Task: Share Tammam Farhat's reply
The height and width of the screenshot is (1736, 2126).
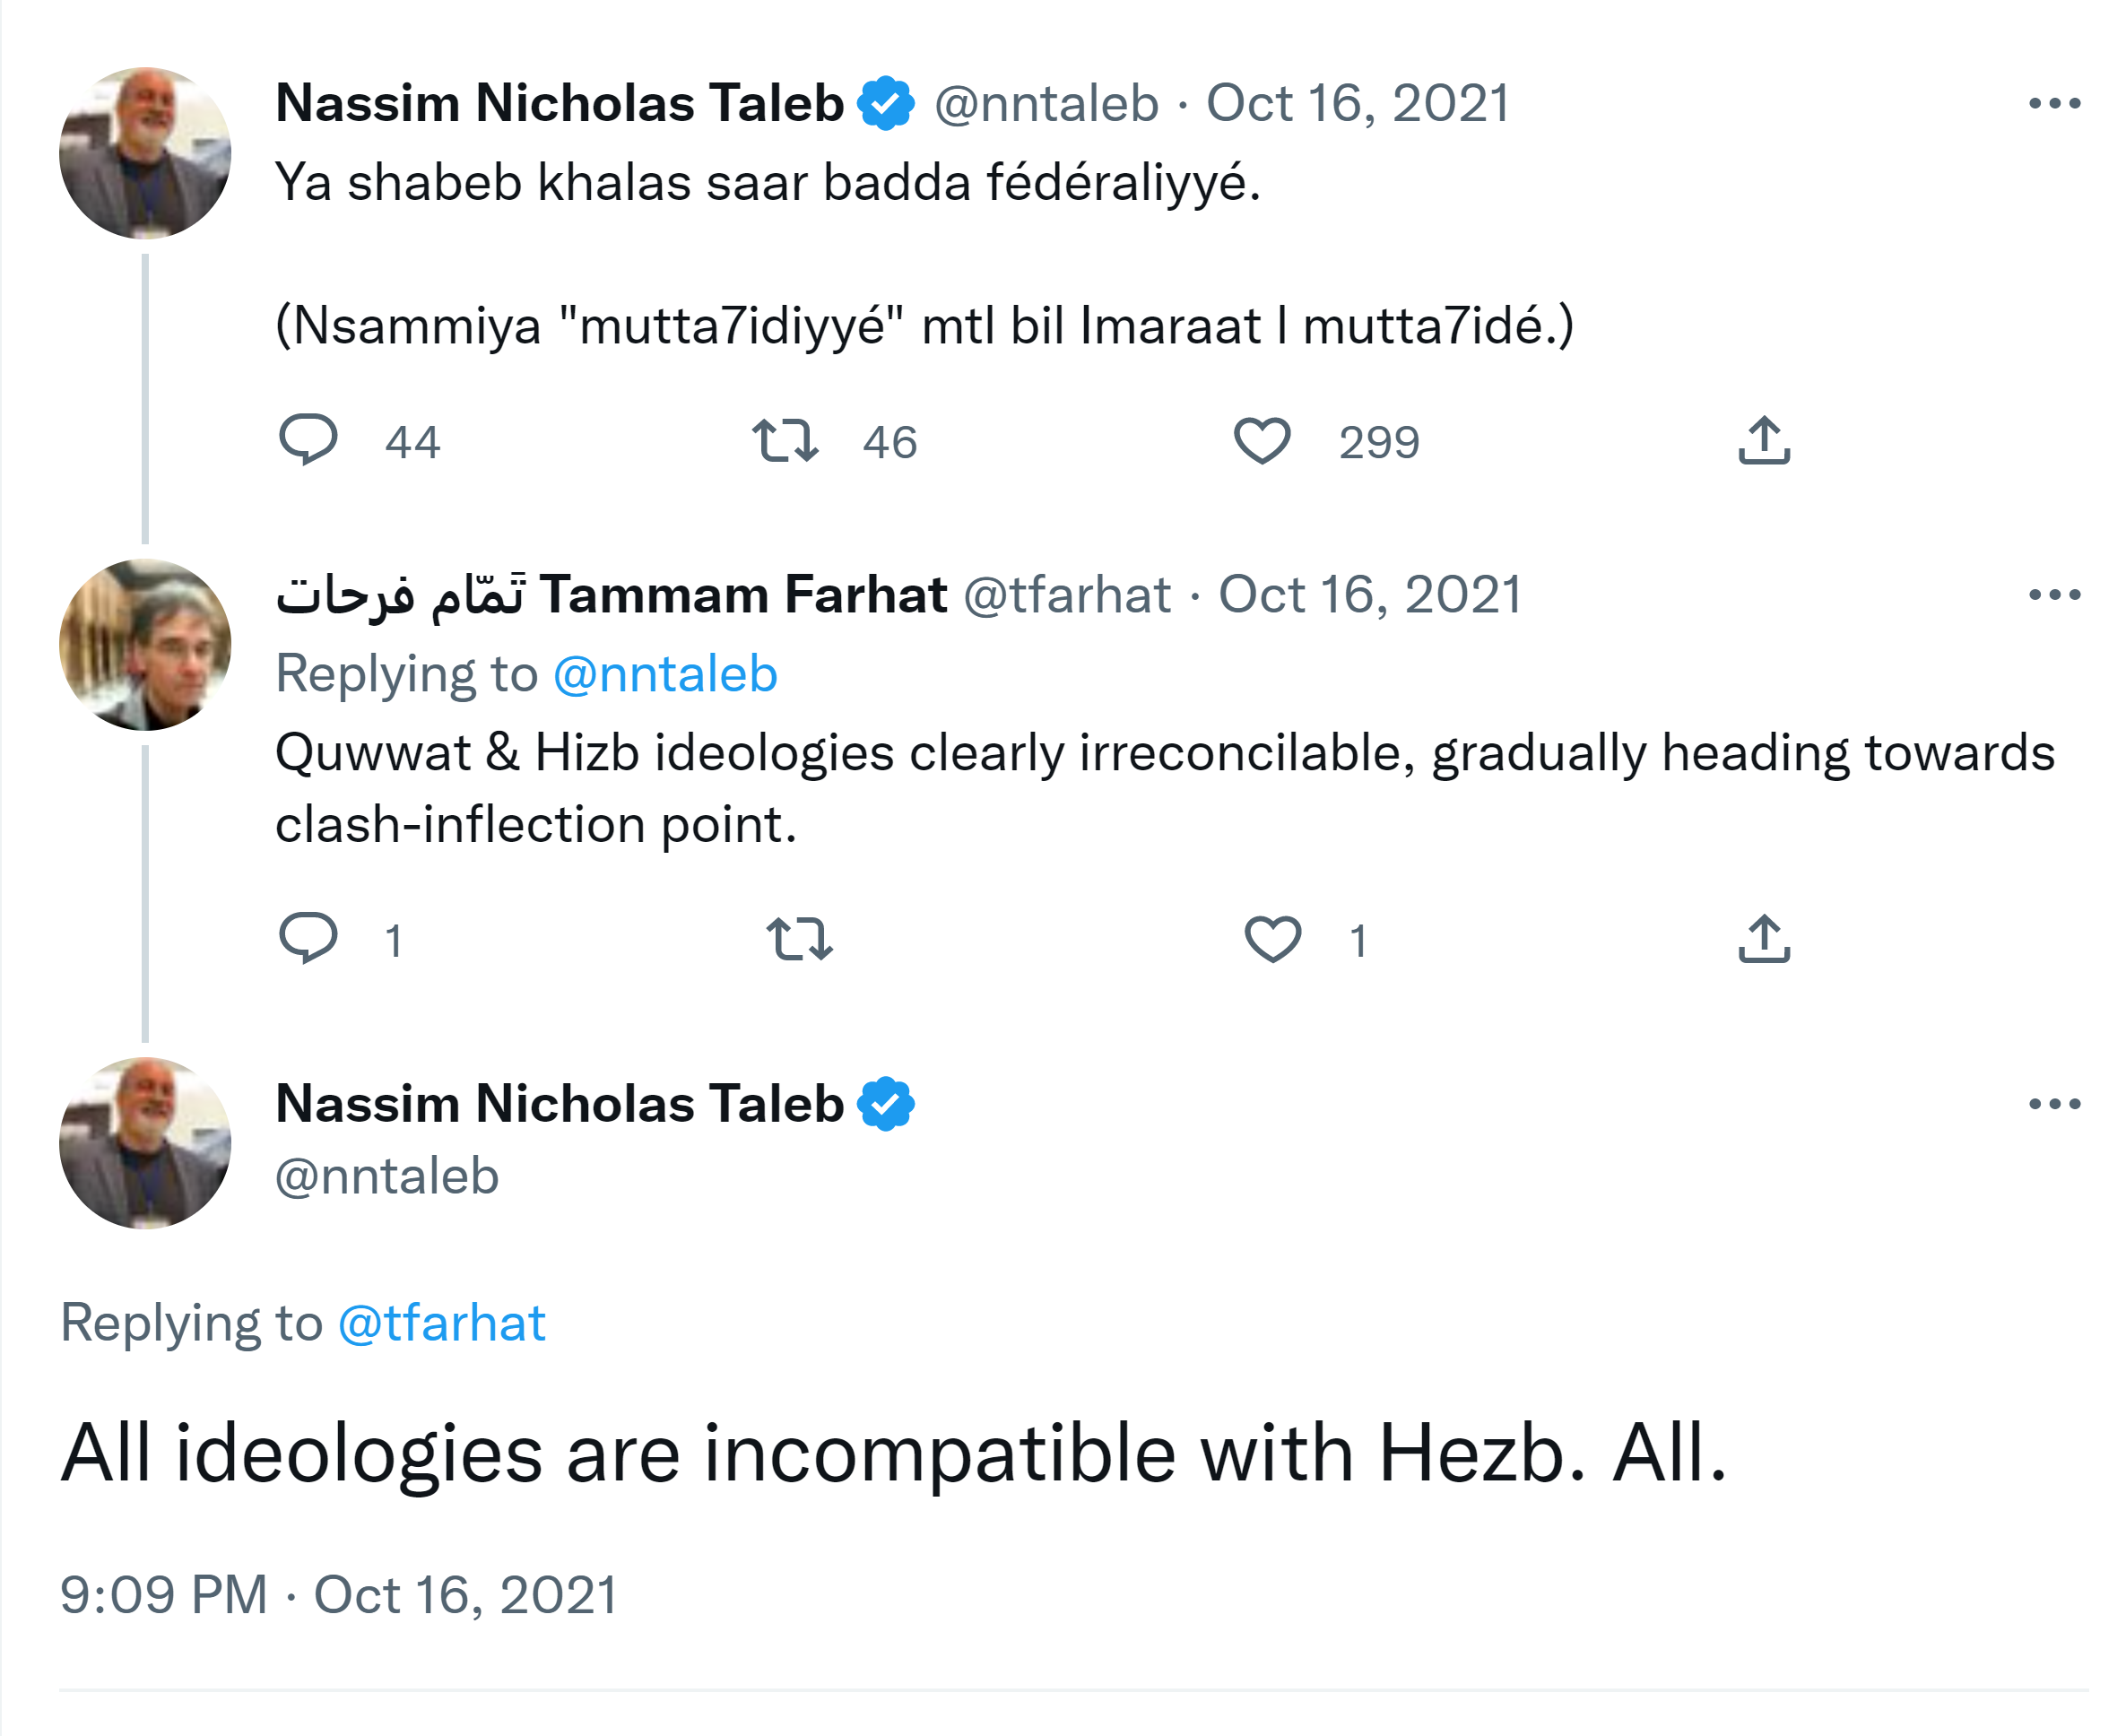Action: tap(1764, 939)
